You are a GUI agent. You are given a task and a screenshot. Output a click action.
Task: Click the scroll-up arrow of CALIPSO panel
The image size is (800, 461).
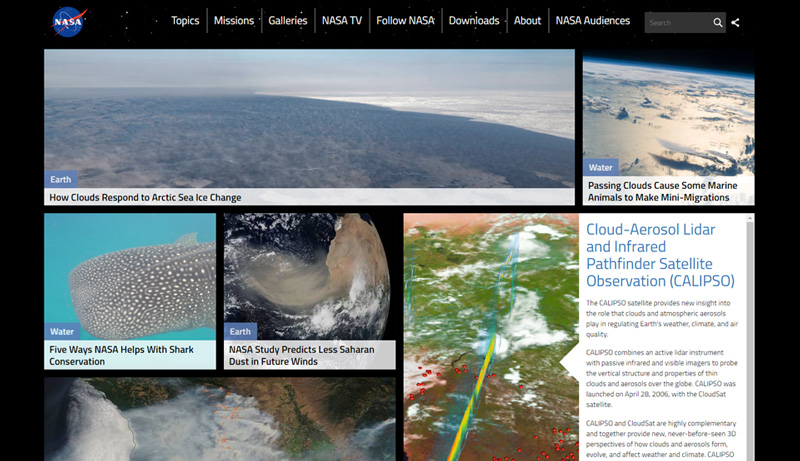click(749, 218)
